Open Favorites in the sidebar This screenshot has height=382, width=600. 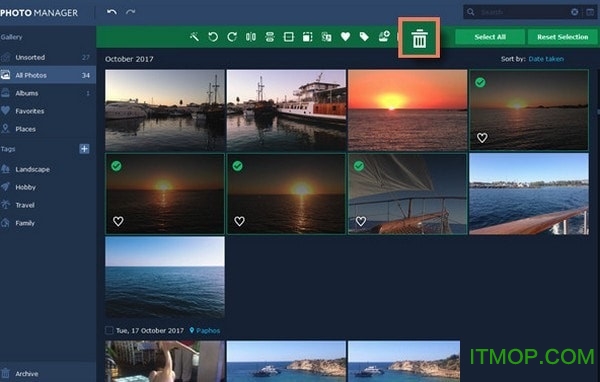coord(48,111)
